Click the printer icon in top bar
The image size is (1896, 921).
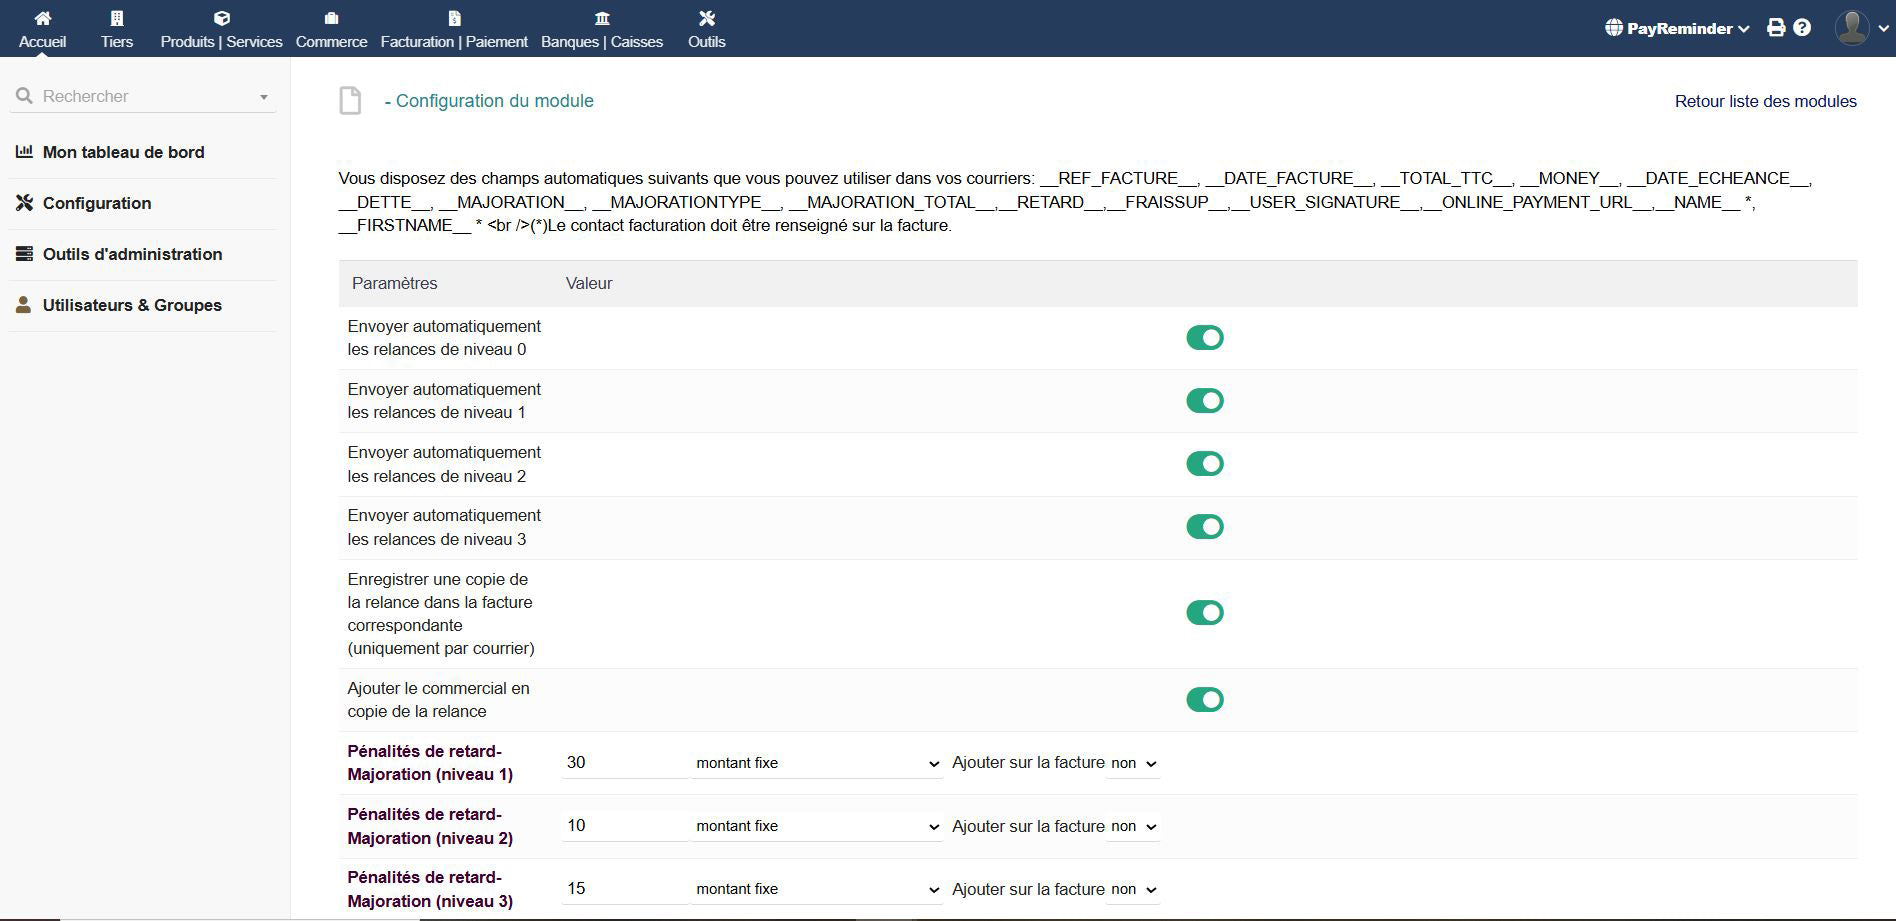pos(1775,28)
